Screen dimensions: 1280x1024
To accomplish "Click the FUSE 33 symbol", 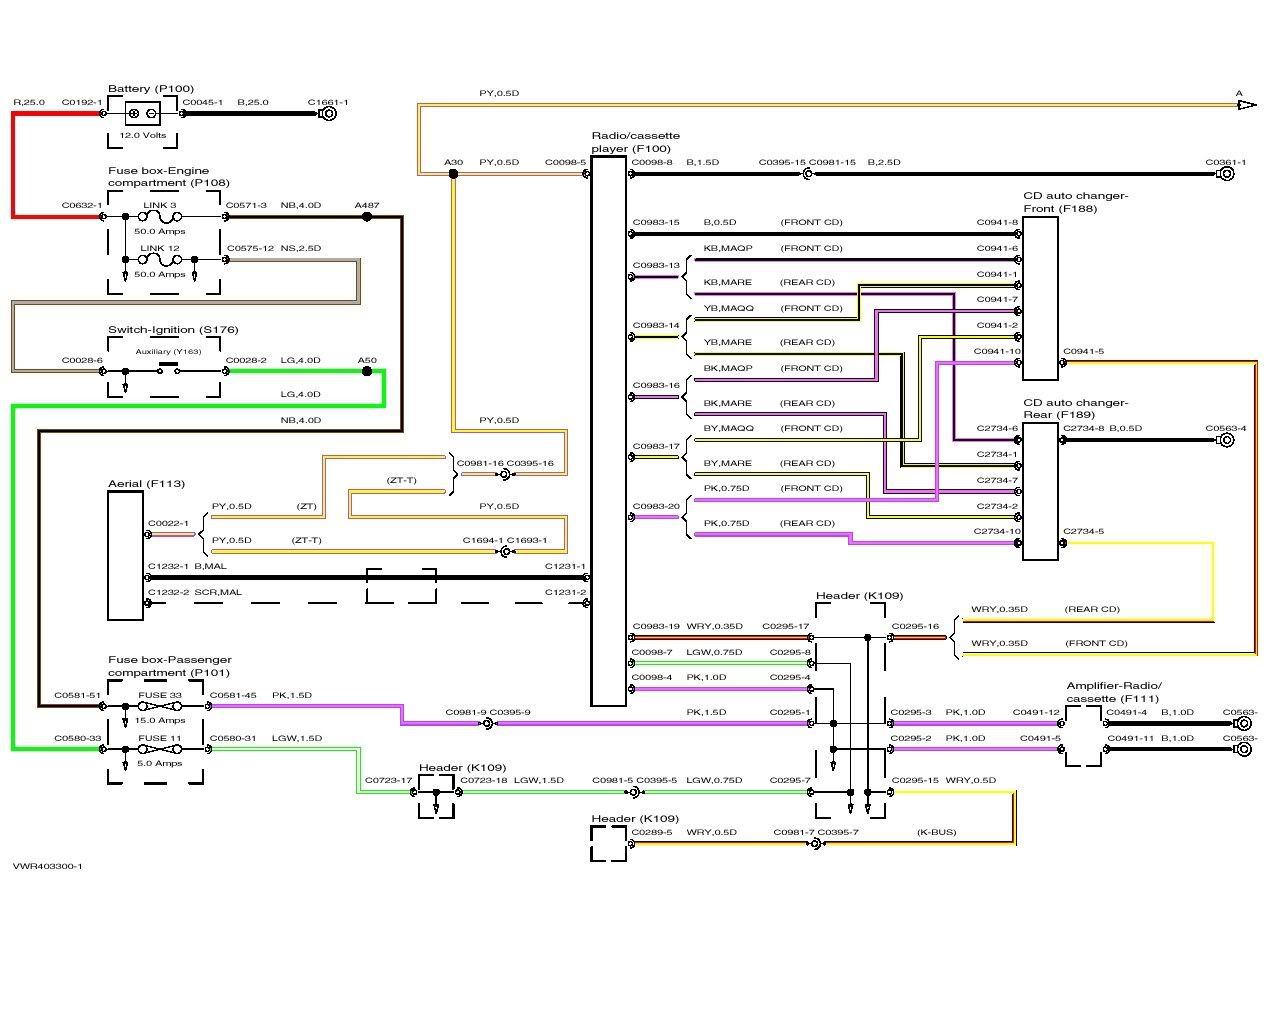I will [x=159, y=706].
